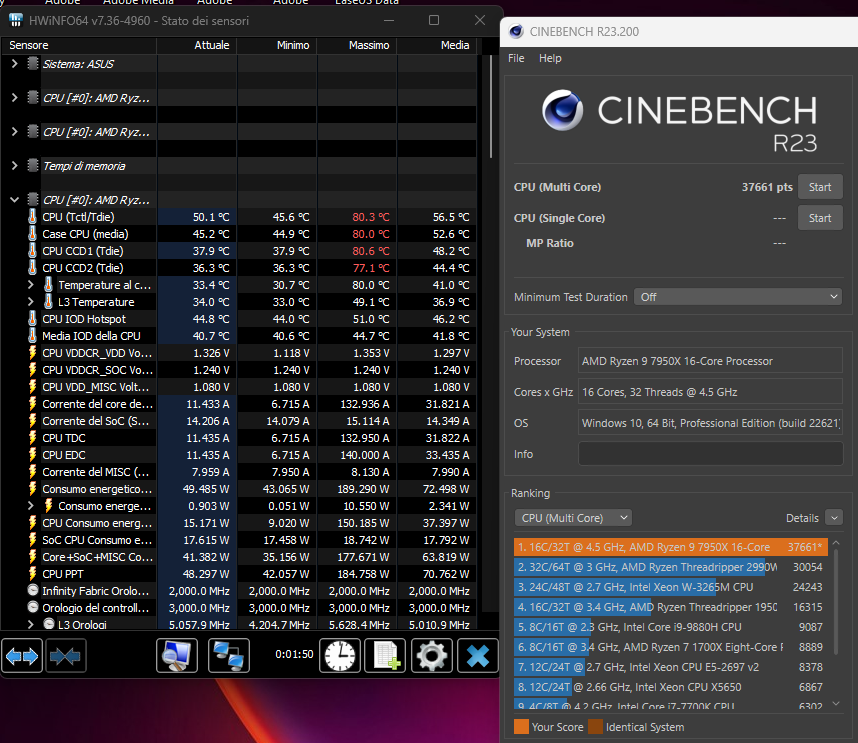Viewport: 858px width, 743px height.
Task: Click the Attuale column header
Action: tap(197, 45)
